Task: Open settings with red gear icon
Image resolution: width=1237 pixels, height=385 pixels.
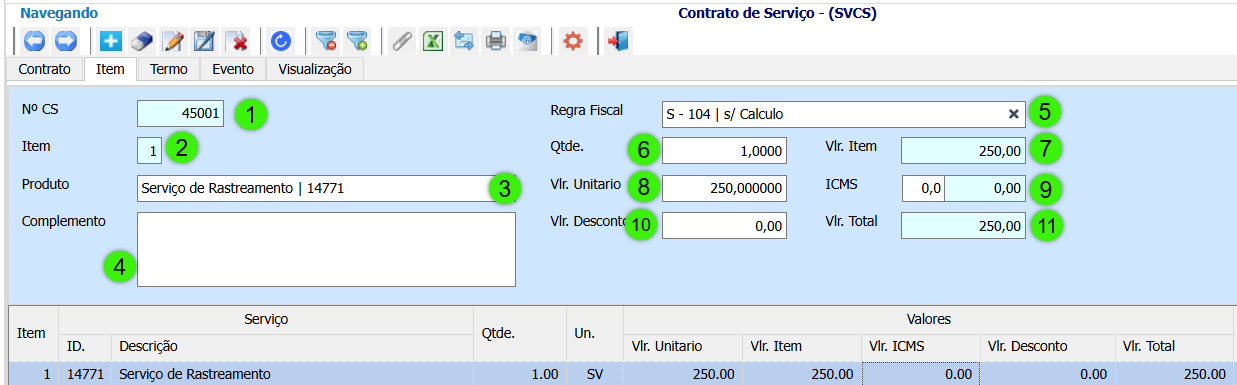Action: [573, 41]
